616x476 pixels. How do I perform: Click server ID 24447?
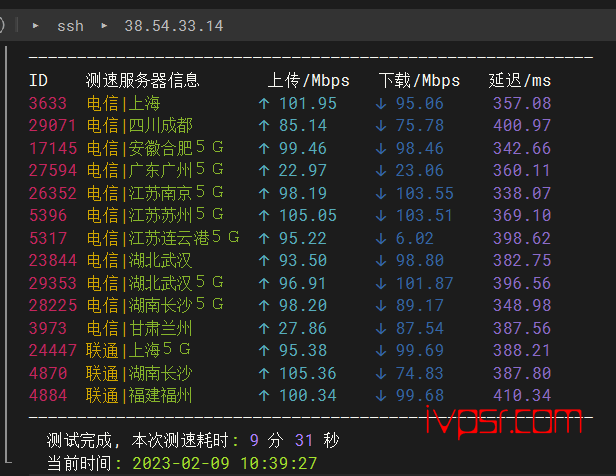(x=53, y=350)
